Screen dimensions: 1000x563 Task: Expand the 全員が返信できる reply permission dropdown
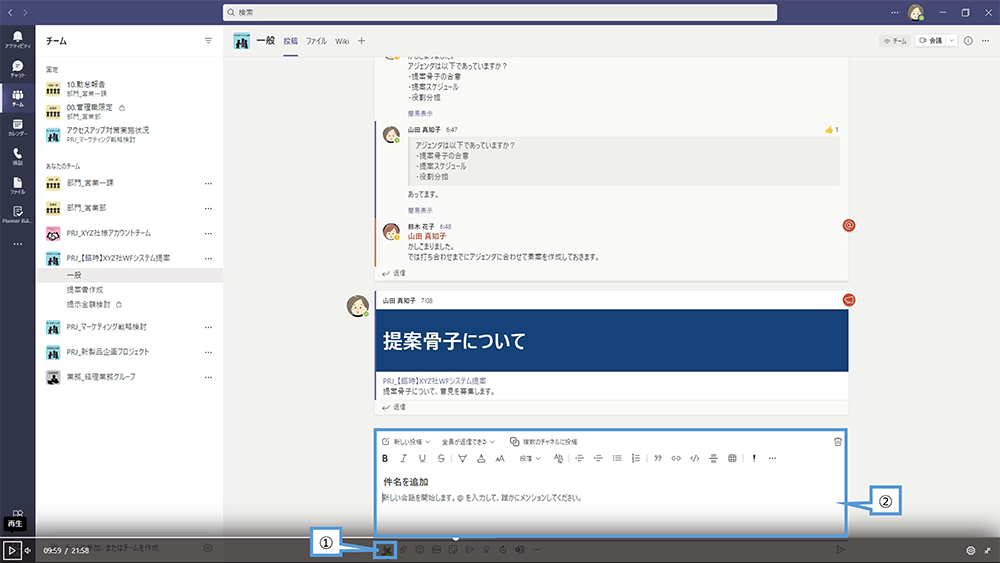tap(468, 441)
